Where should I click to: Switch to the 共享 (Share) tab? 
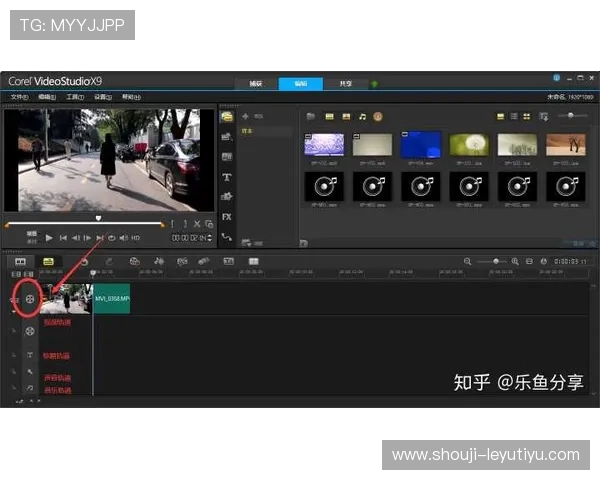(x=345, y=84)
